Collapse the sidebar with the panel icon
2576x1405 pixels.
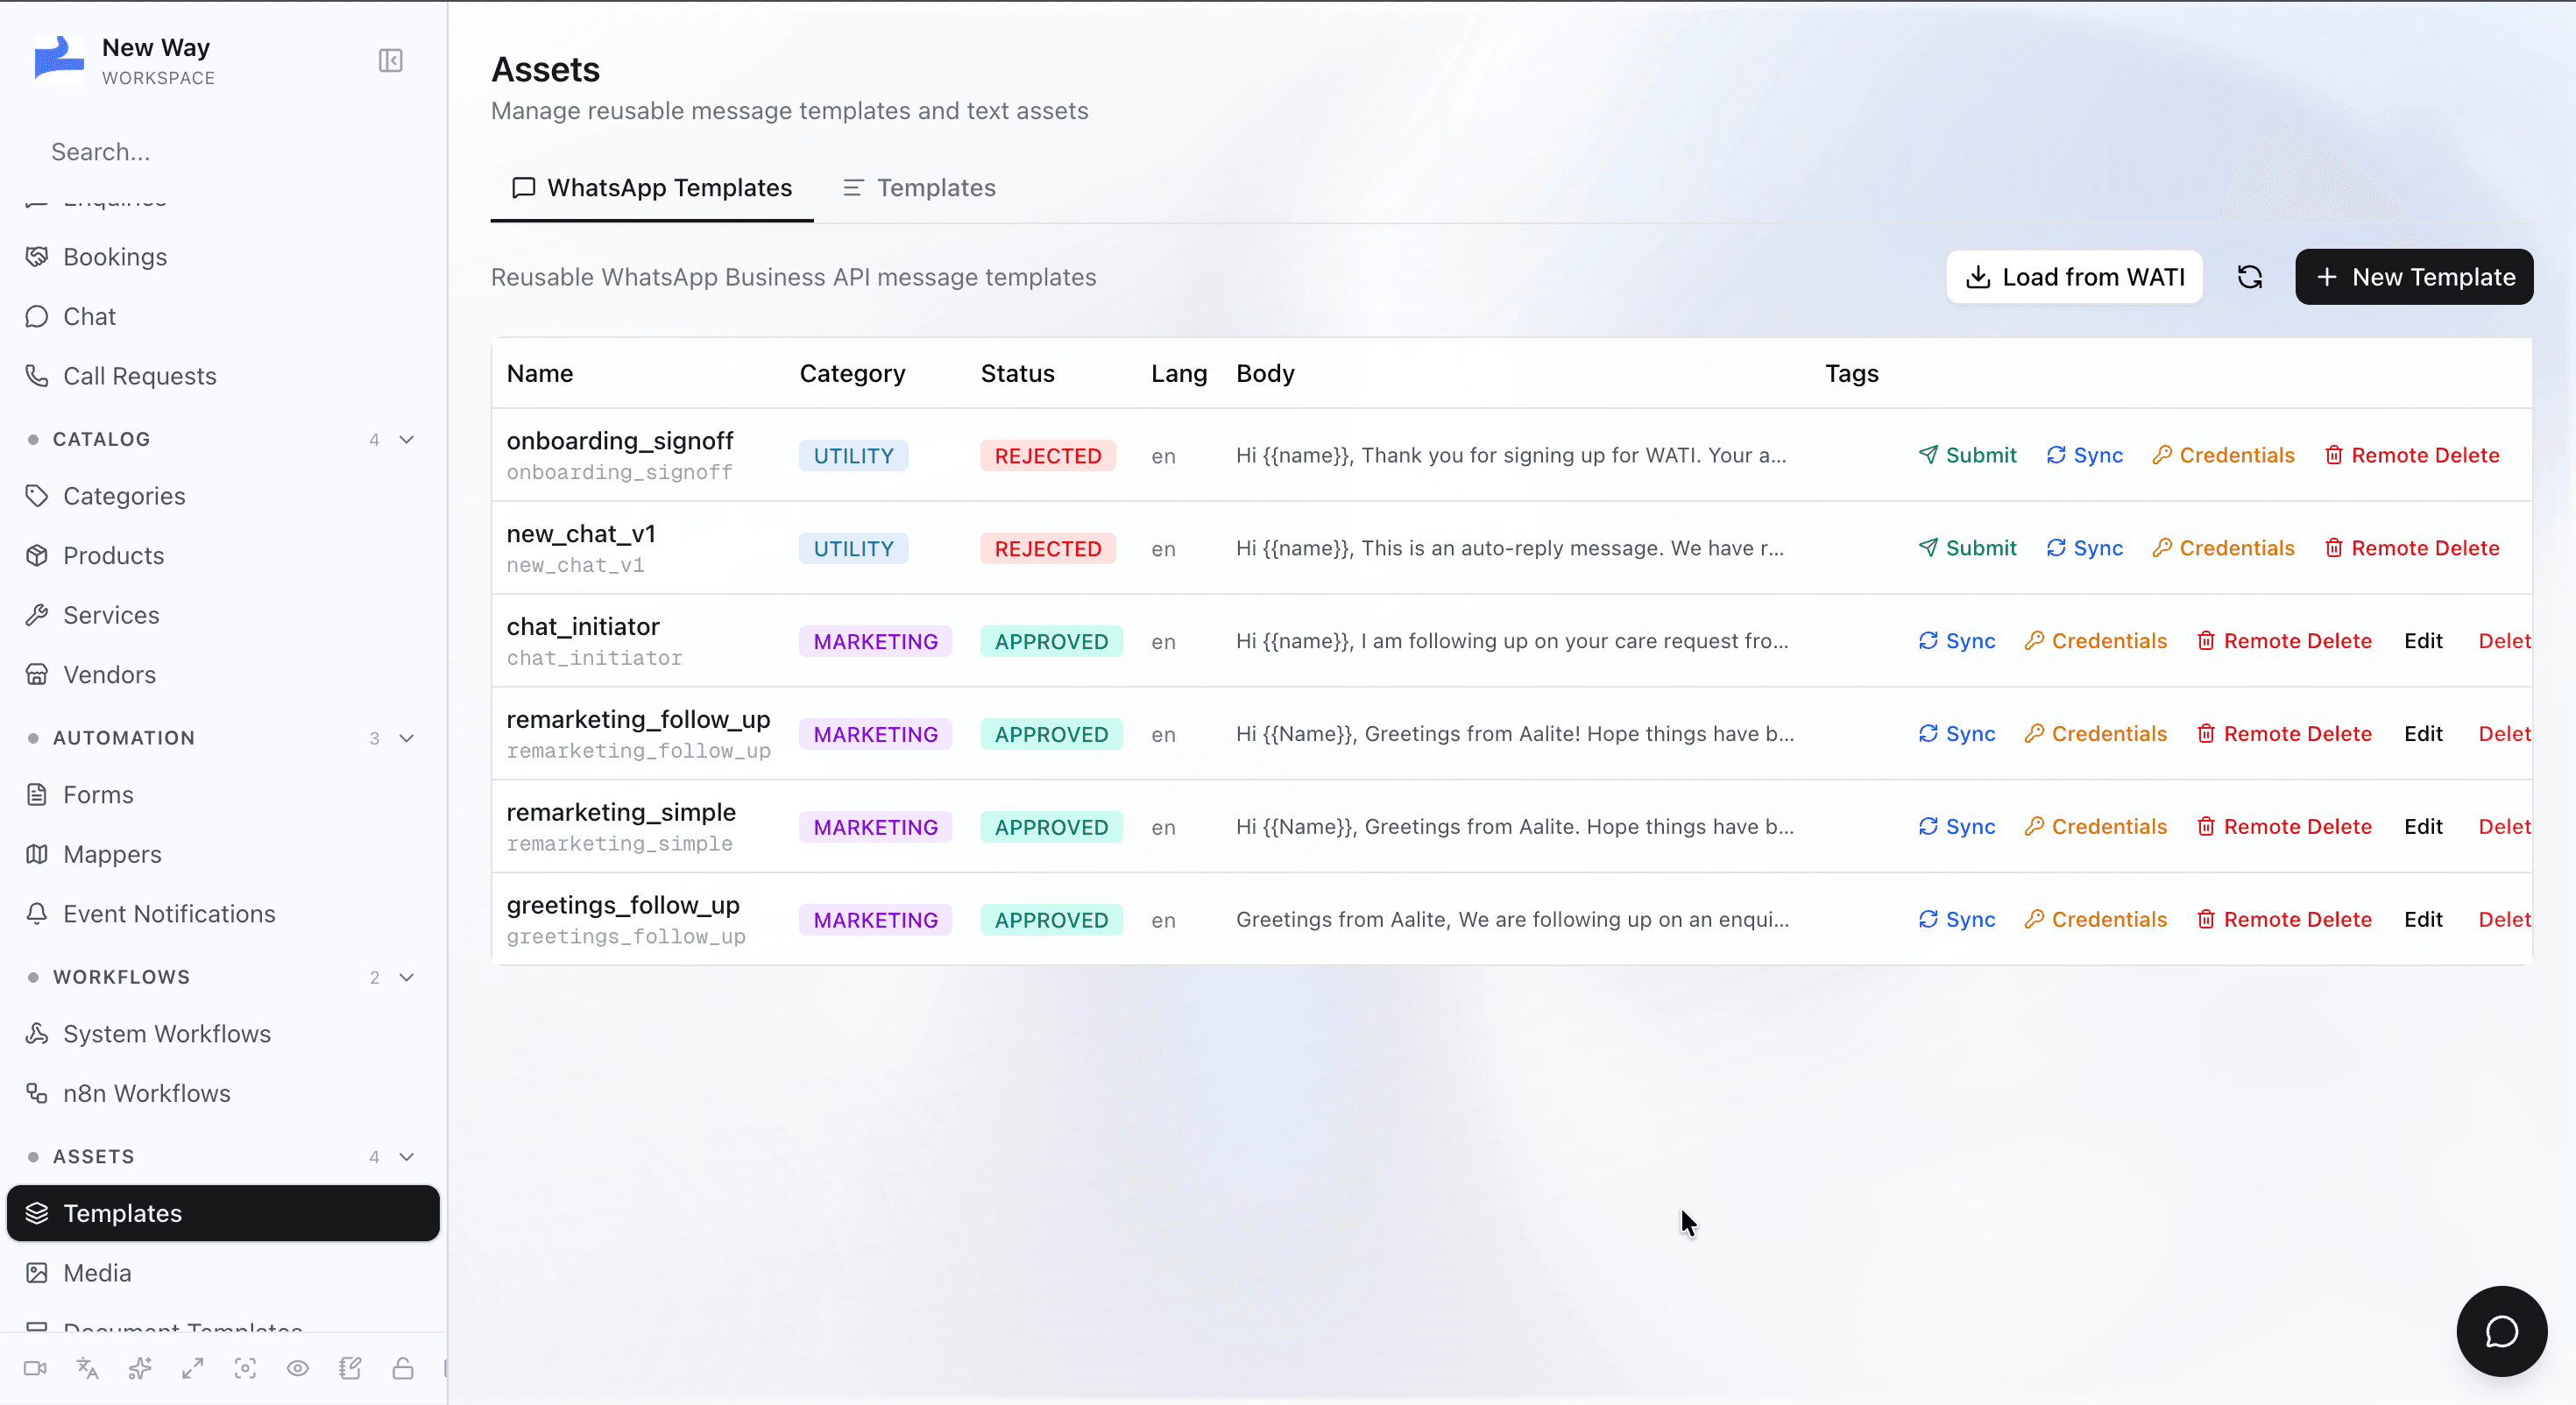(391, 61)
